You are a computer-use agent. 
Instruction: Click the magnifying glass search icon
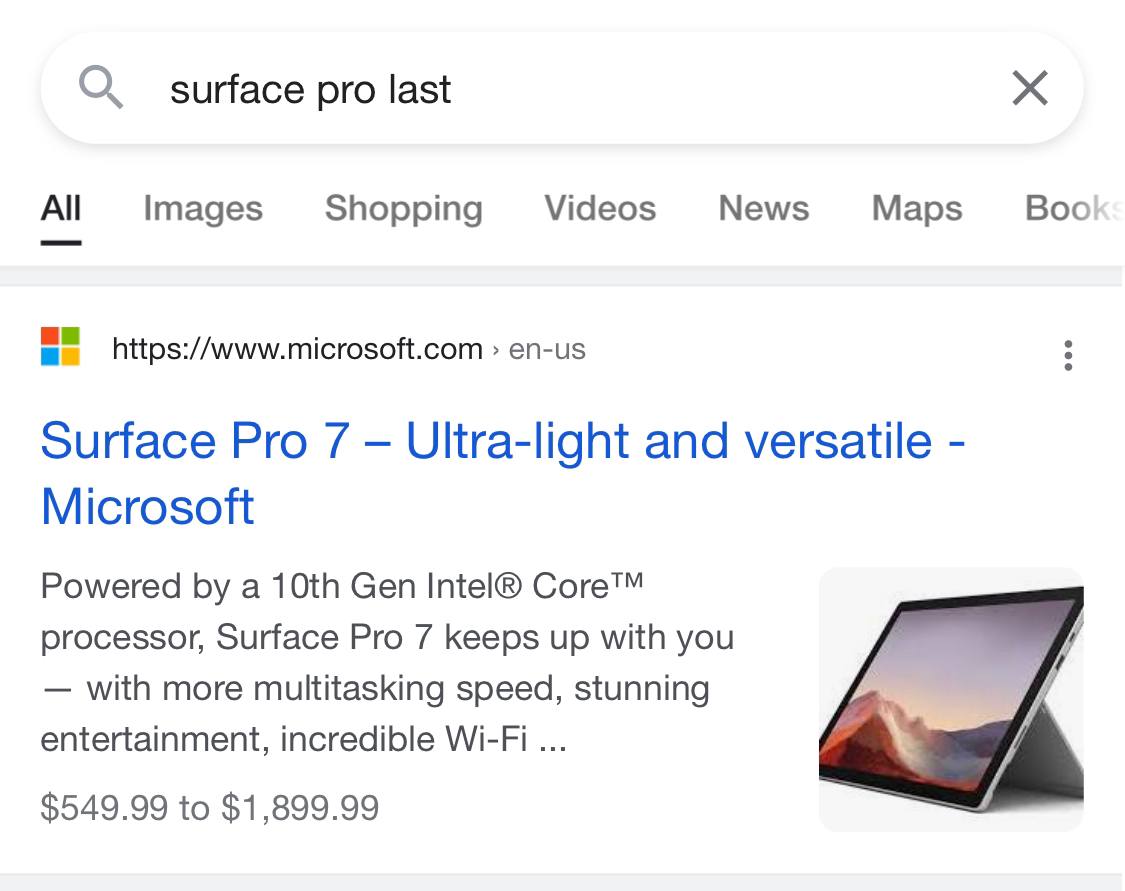(101, 89)
